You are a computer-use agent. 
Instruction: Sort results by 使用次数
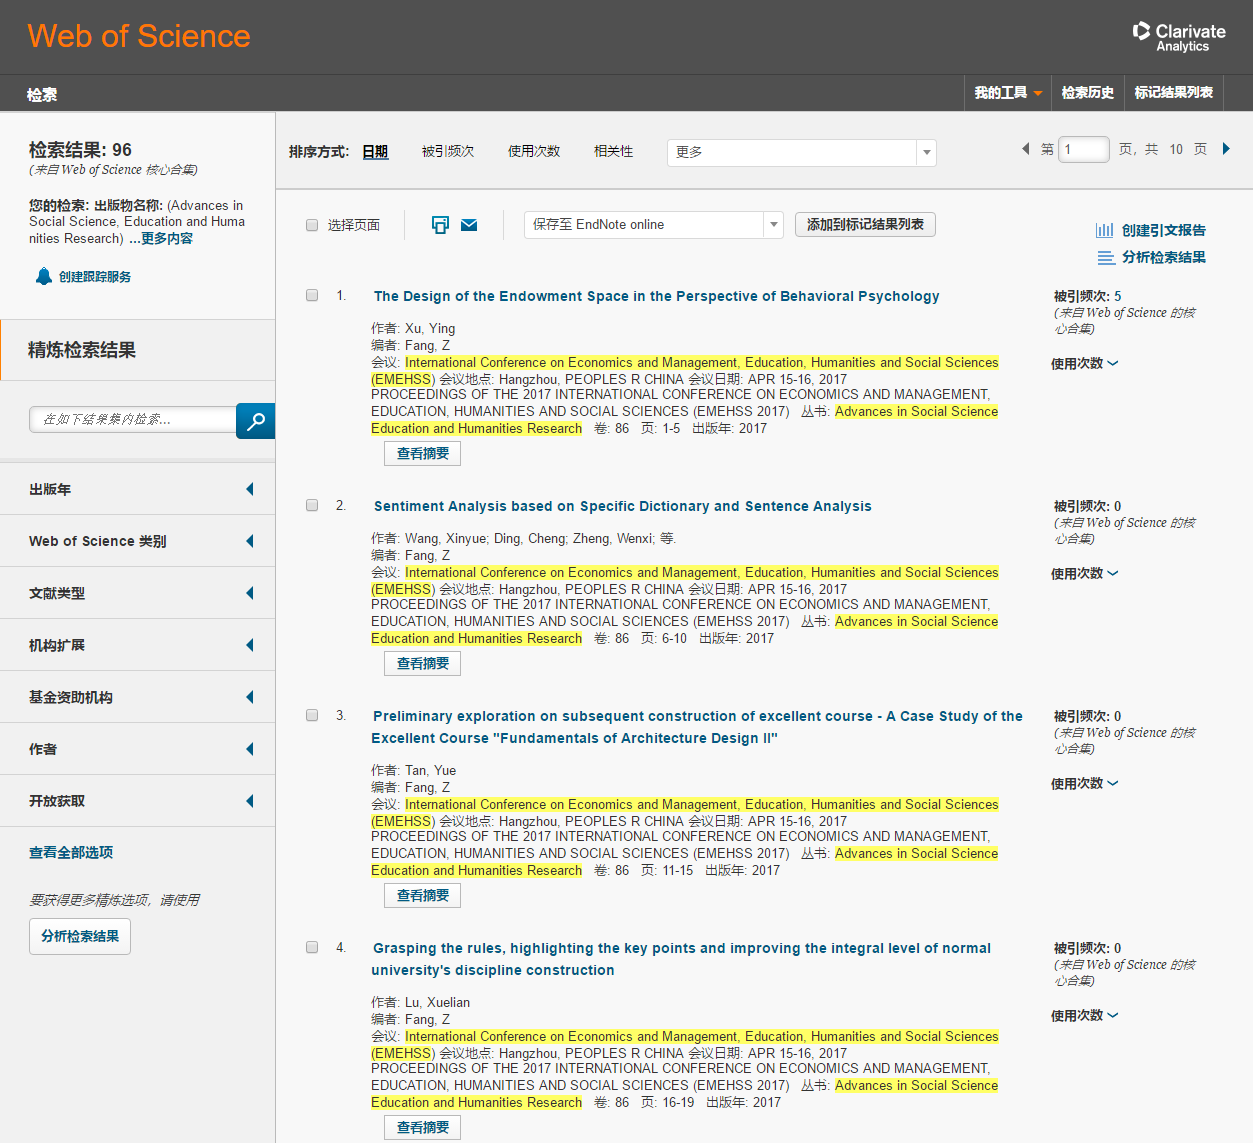(534, 152)
